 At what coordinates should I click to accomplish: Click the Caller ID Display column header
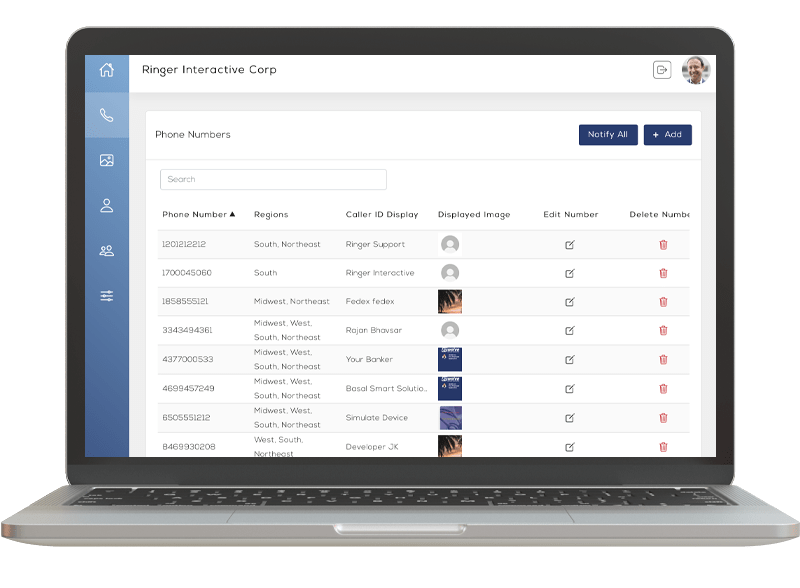pyautogui.click(x=382, y=214)
